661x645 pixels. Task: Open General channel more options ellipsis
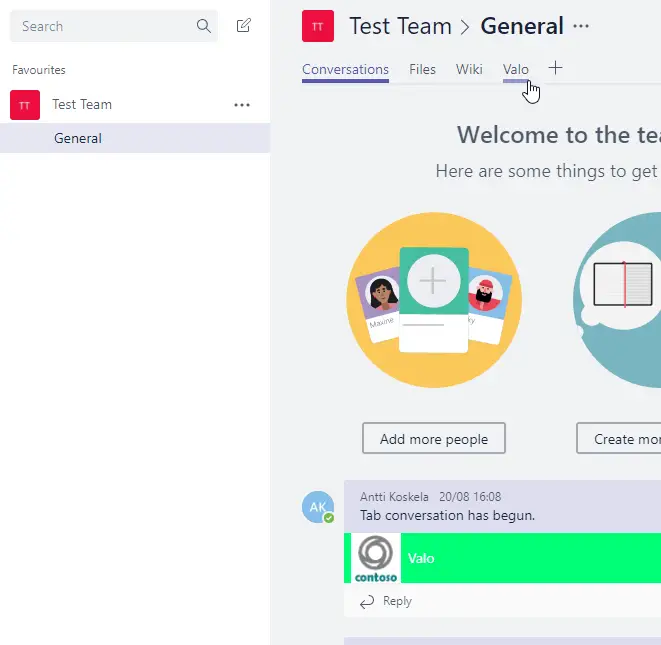[581, 26]
